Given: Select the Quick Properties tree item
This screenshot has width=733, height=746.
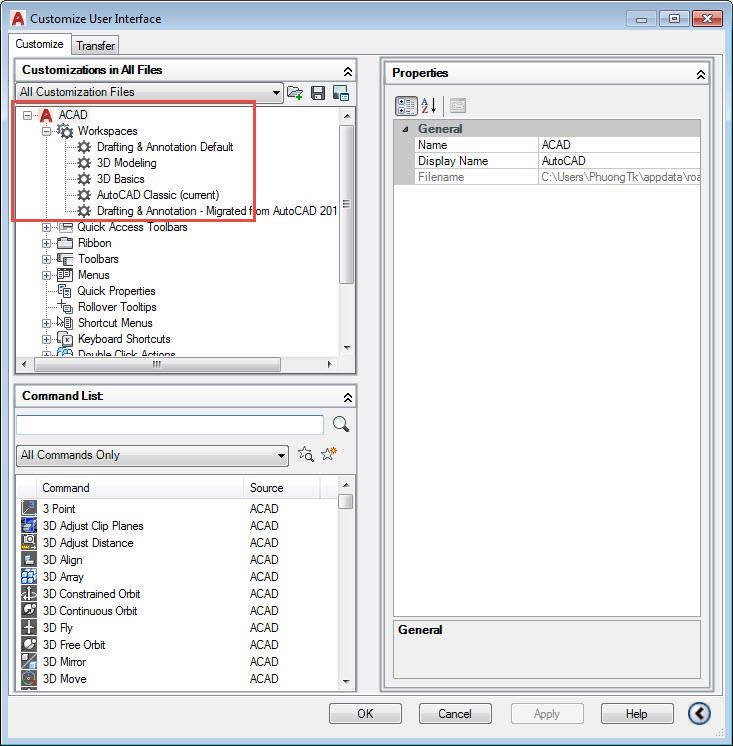Looking at the screenshot, I should (x=117, y=291).
